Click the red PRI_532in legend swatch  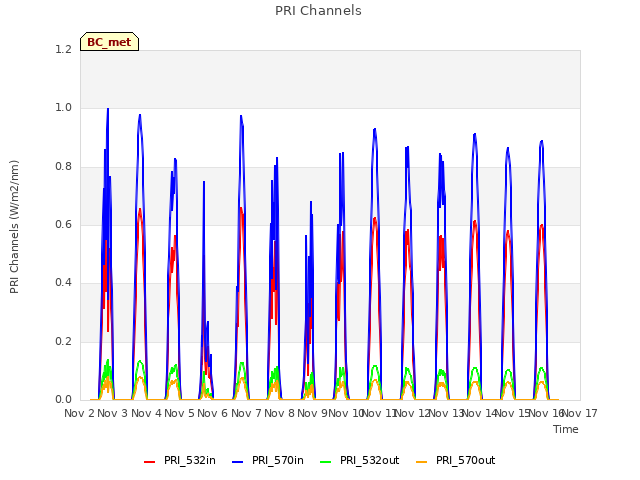click(149, 462)
